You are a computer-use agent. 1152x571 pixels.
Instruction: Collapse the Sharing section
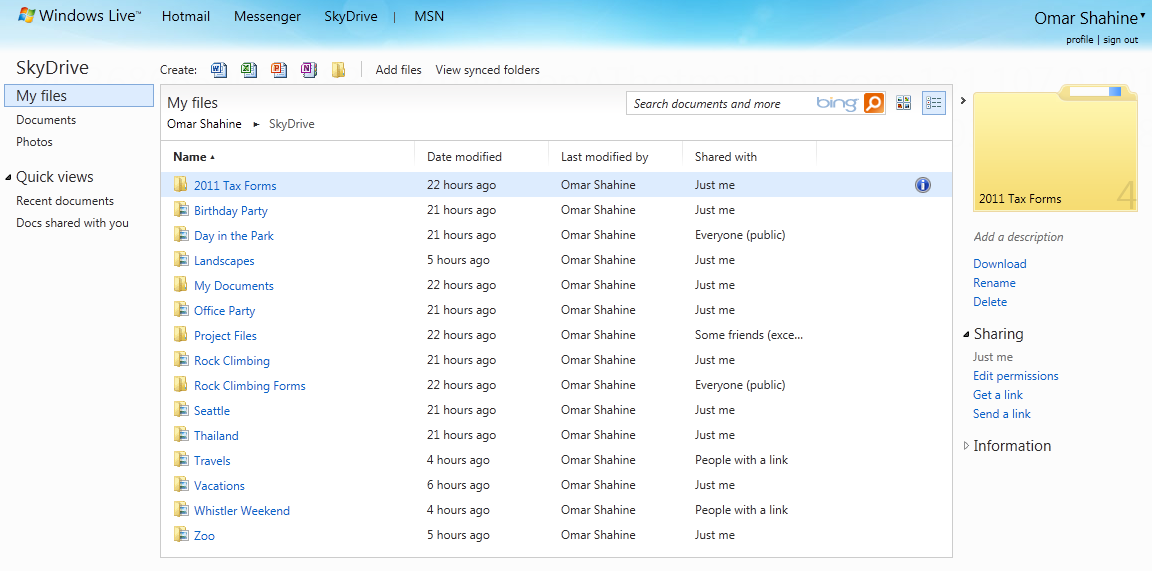966,334
